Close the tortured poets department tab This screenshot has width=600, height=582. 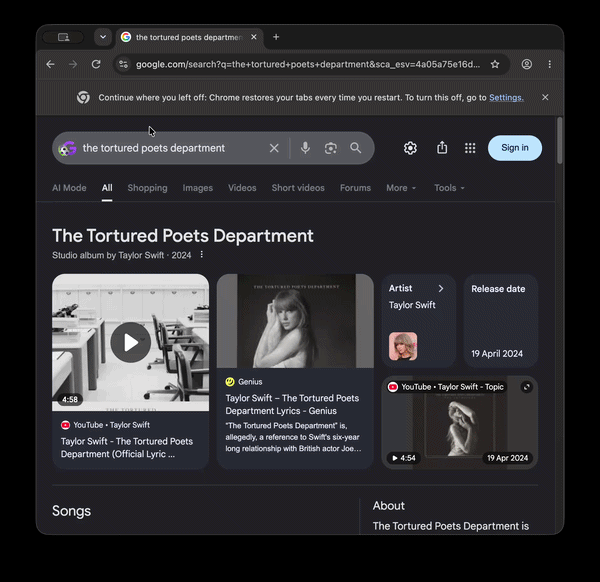(254, 37)
